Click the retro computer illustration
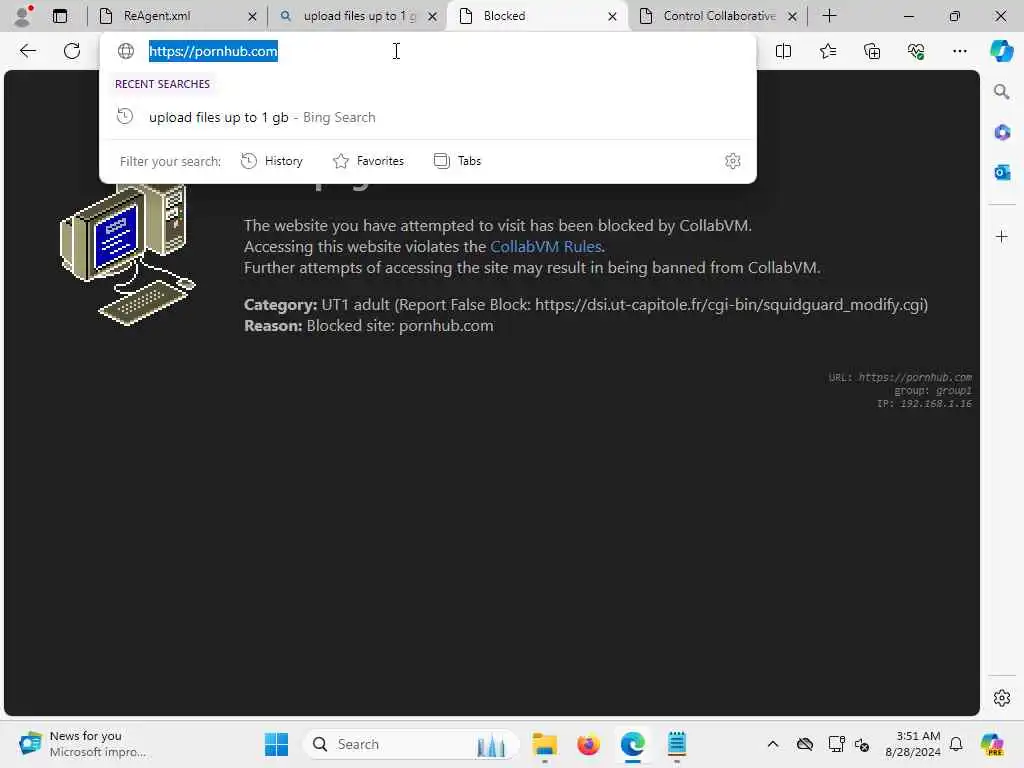The height and width of the screenshot is (768, 1024). (x=127, y=255)
